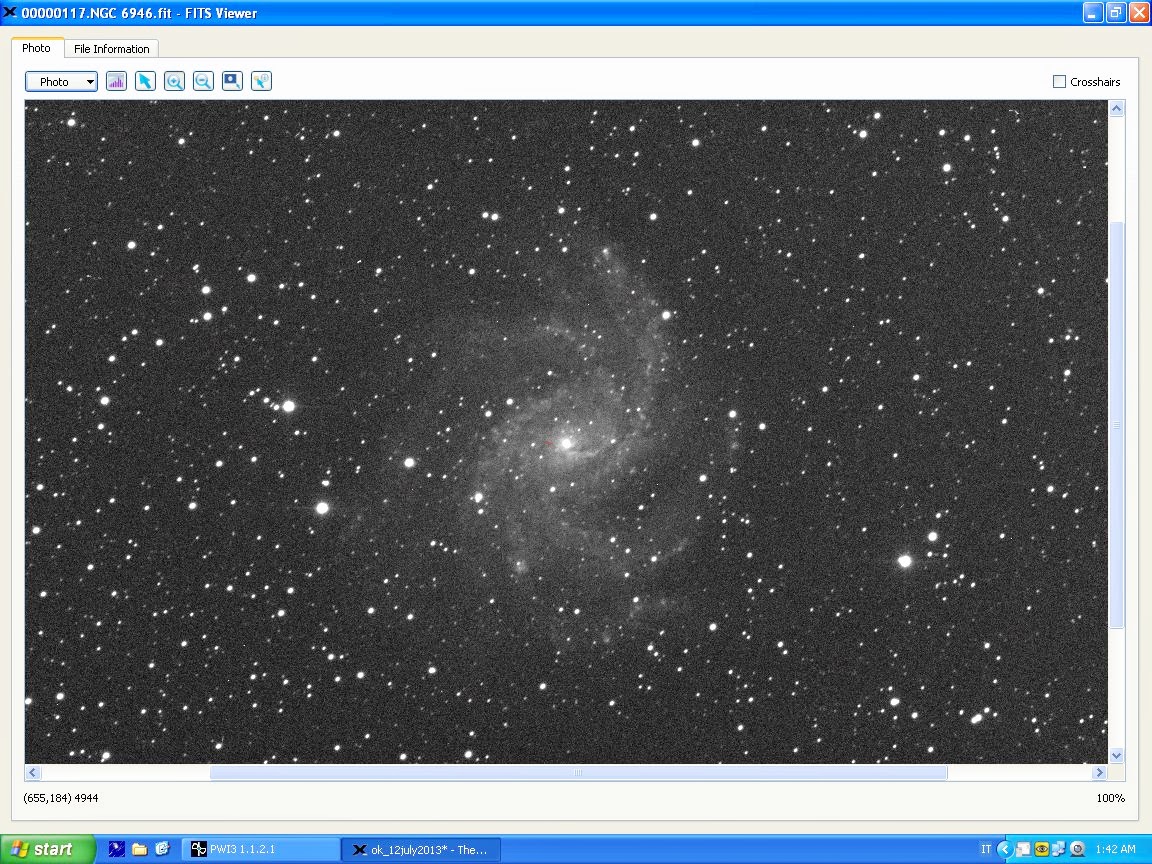Click the bright galaxy core in image
Viewport: 1152px width, 864px height.
coord(566,443)
